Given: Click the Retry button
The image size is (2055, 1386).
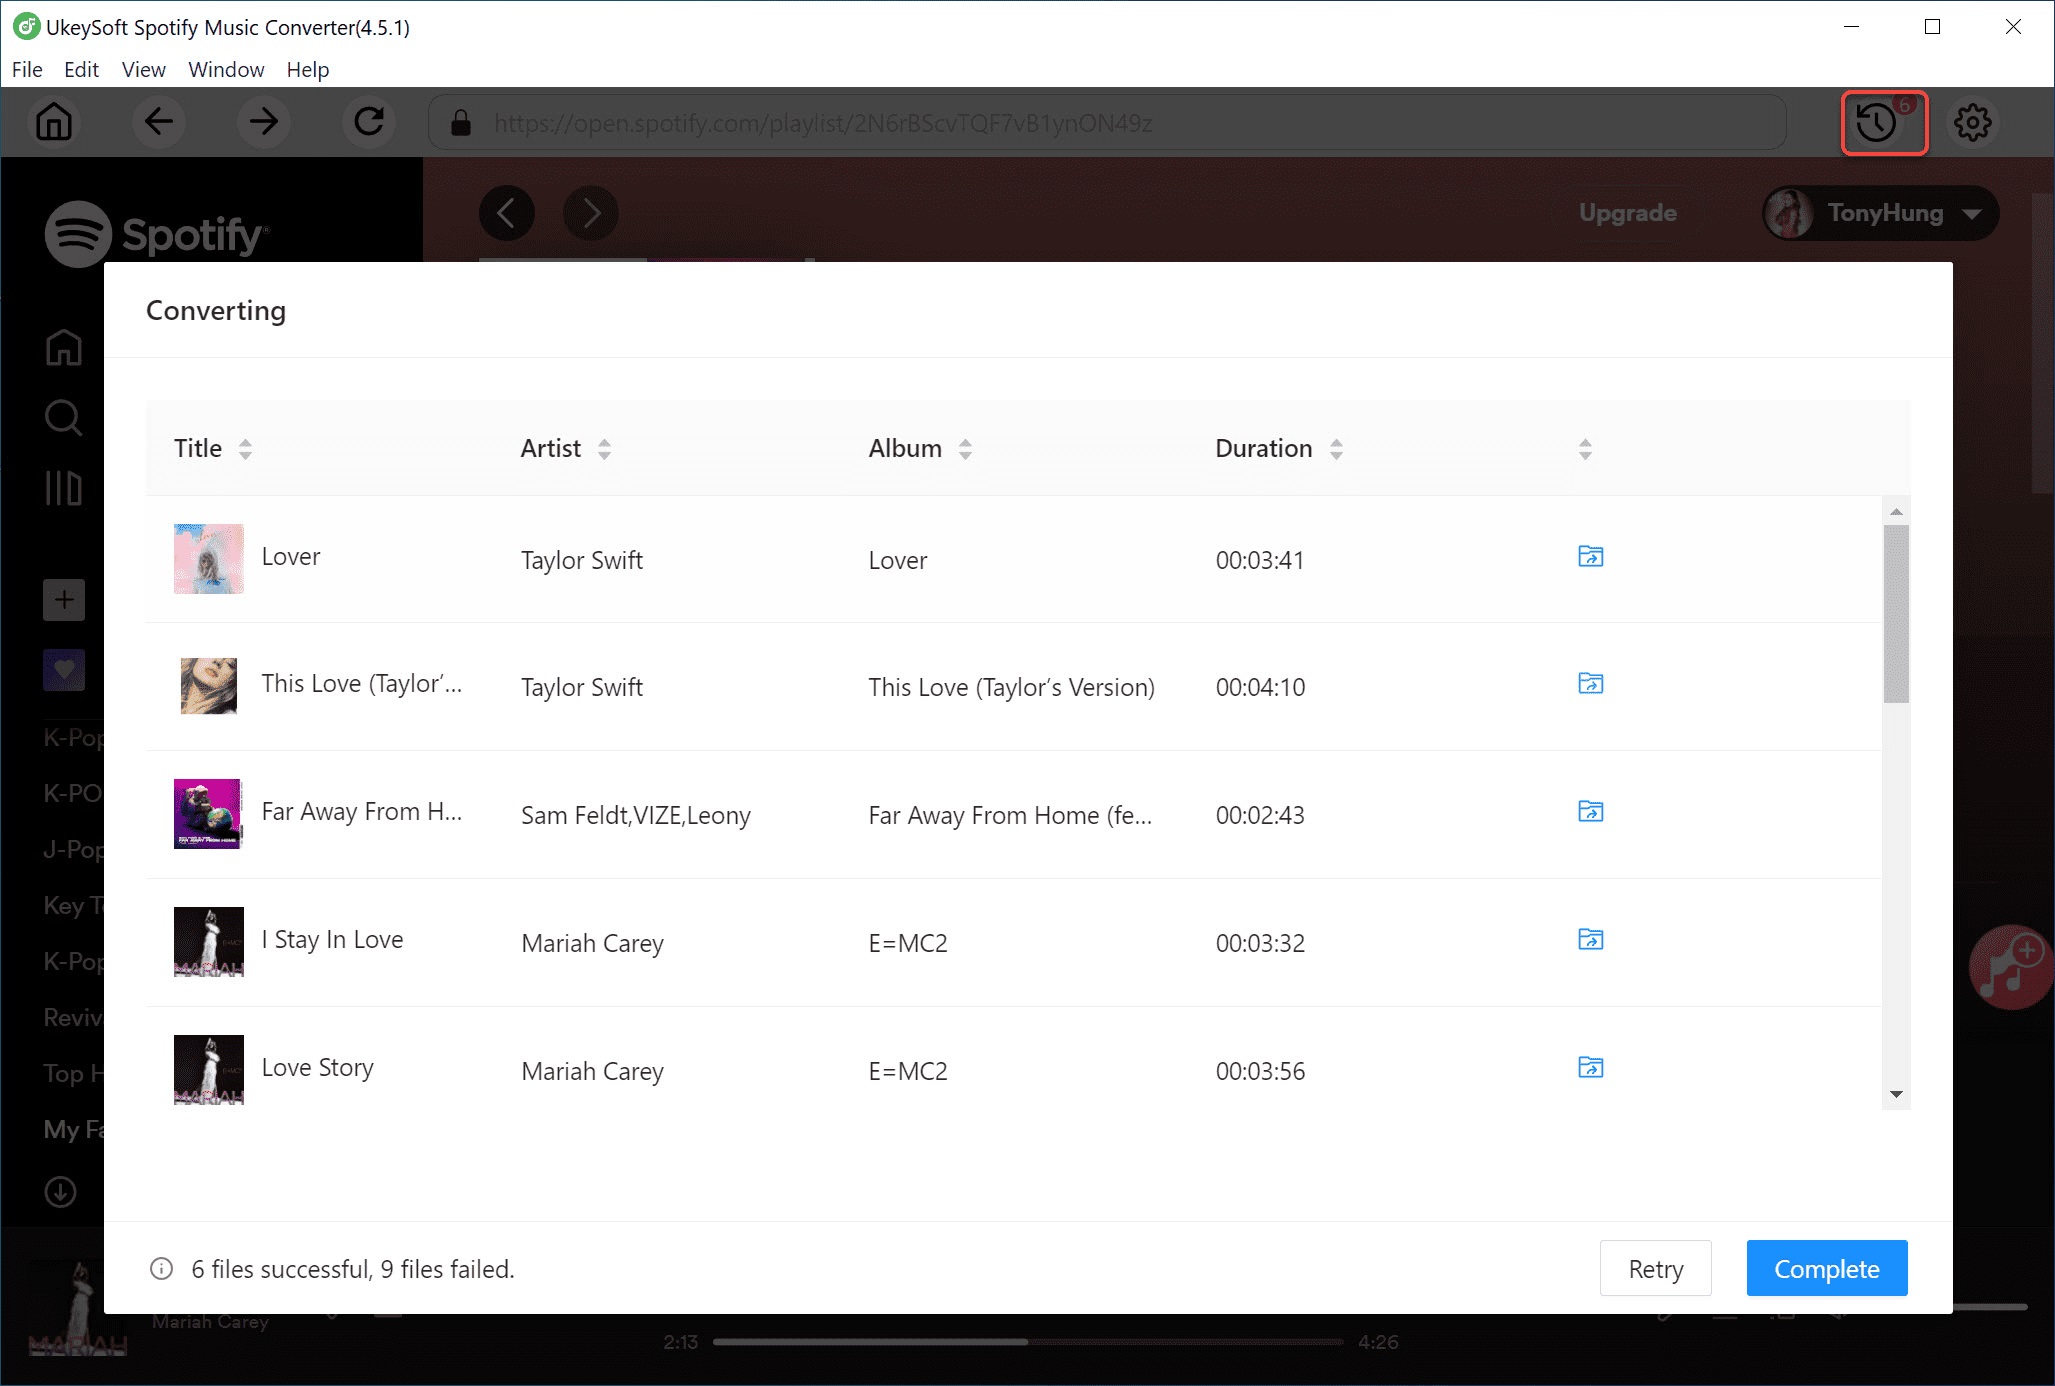Looking at the screenshot, I should (x=1655, y=1267).
